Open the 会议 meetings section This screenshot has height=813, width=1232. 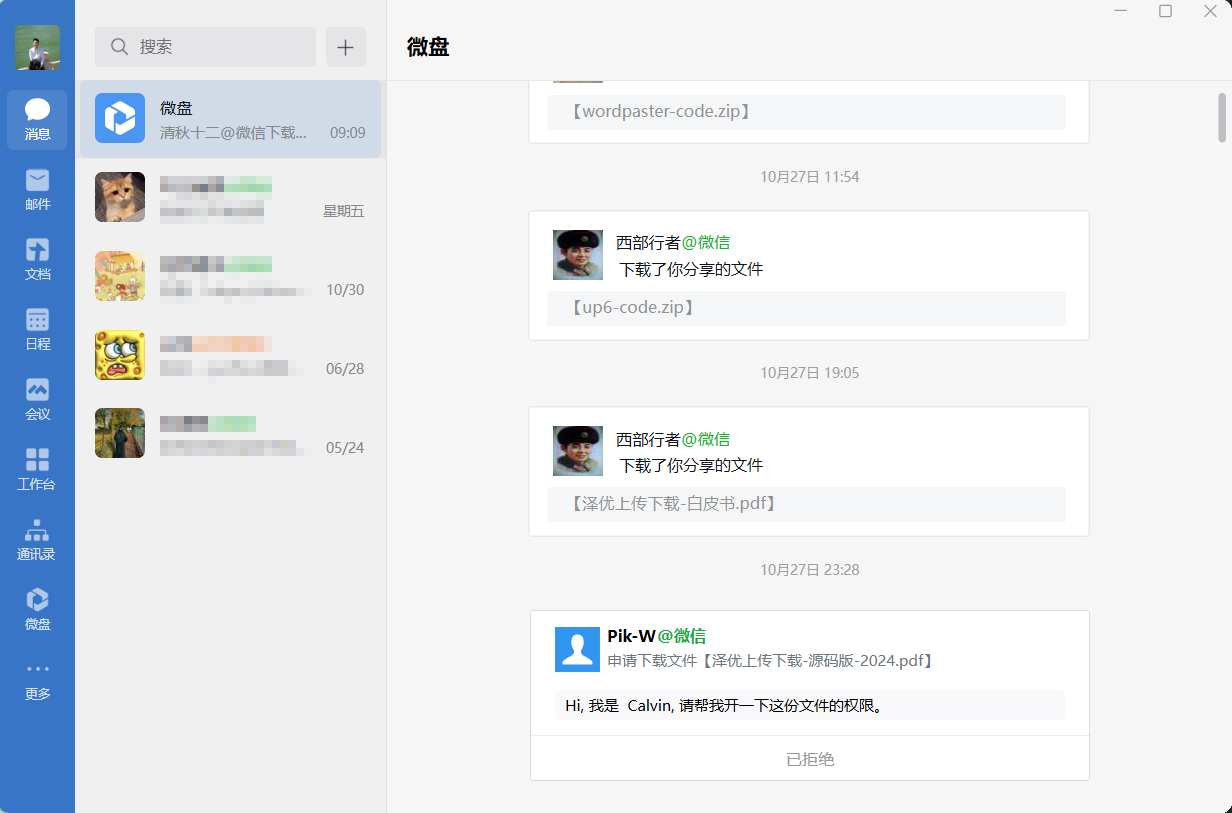click(37, 400)
